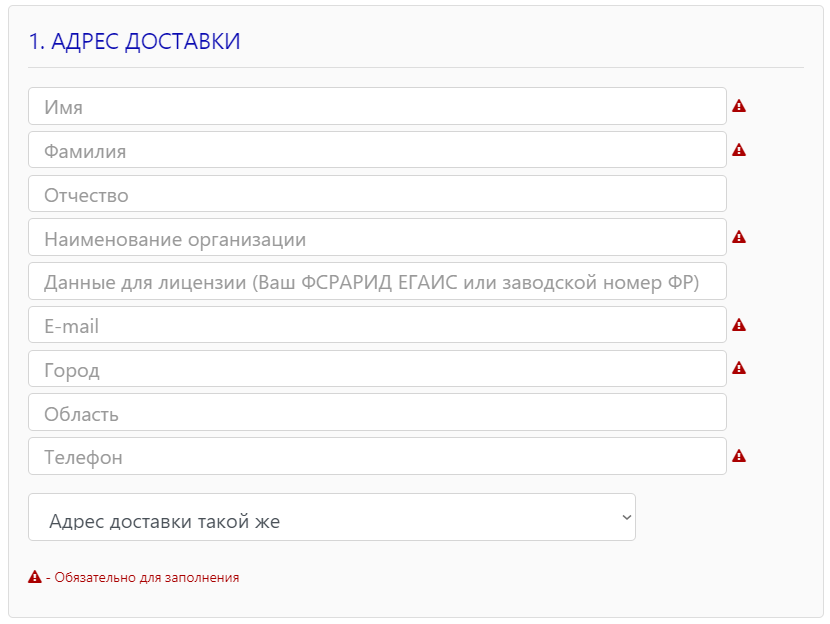Focus the Телефон input field

pyautogui.click(x=377, y=456)
